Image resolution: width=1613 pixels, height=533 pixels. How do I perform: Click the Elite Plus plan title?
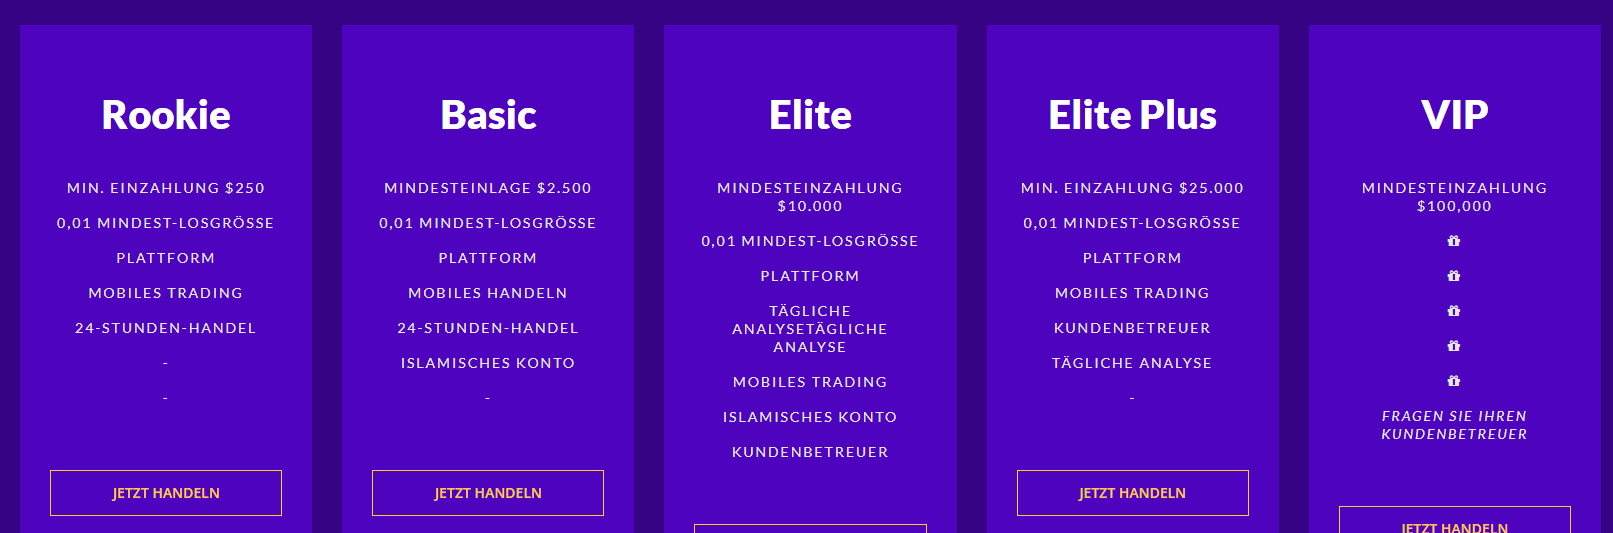(1132, 115)
